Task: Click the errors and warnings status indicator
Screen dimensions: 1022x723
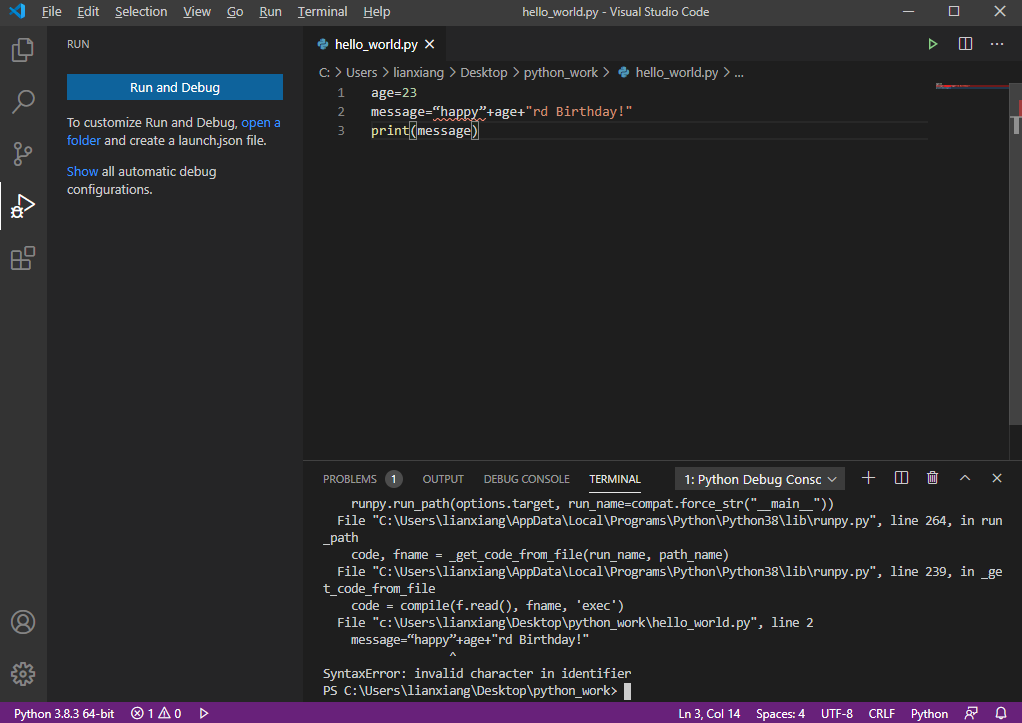Action: pos(156,713)
